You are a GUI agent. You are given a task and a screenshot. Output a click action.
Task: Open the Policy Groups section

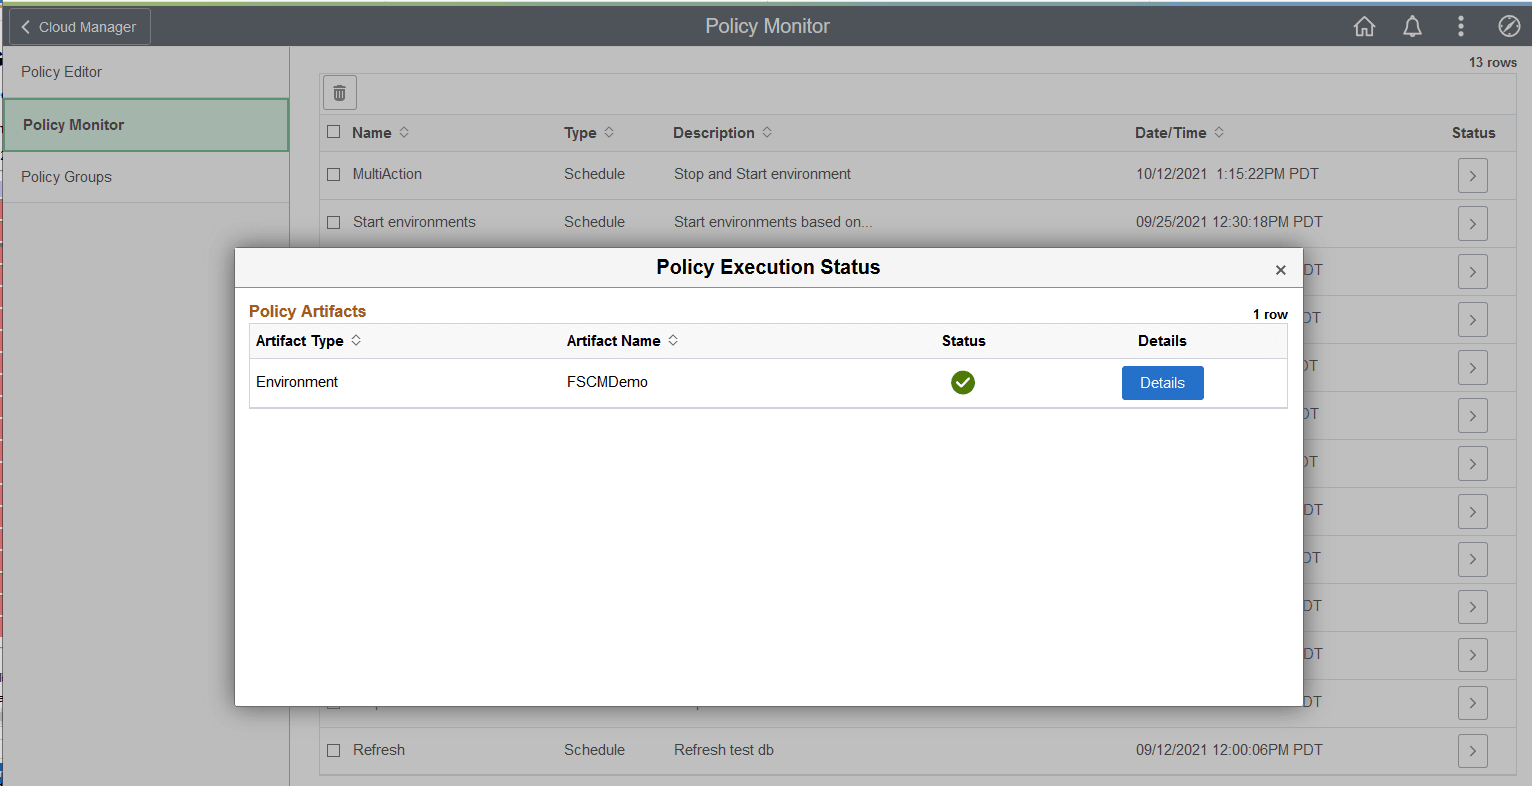tap(65, 176)
